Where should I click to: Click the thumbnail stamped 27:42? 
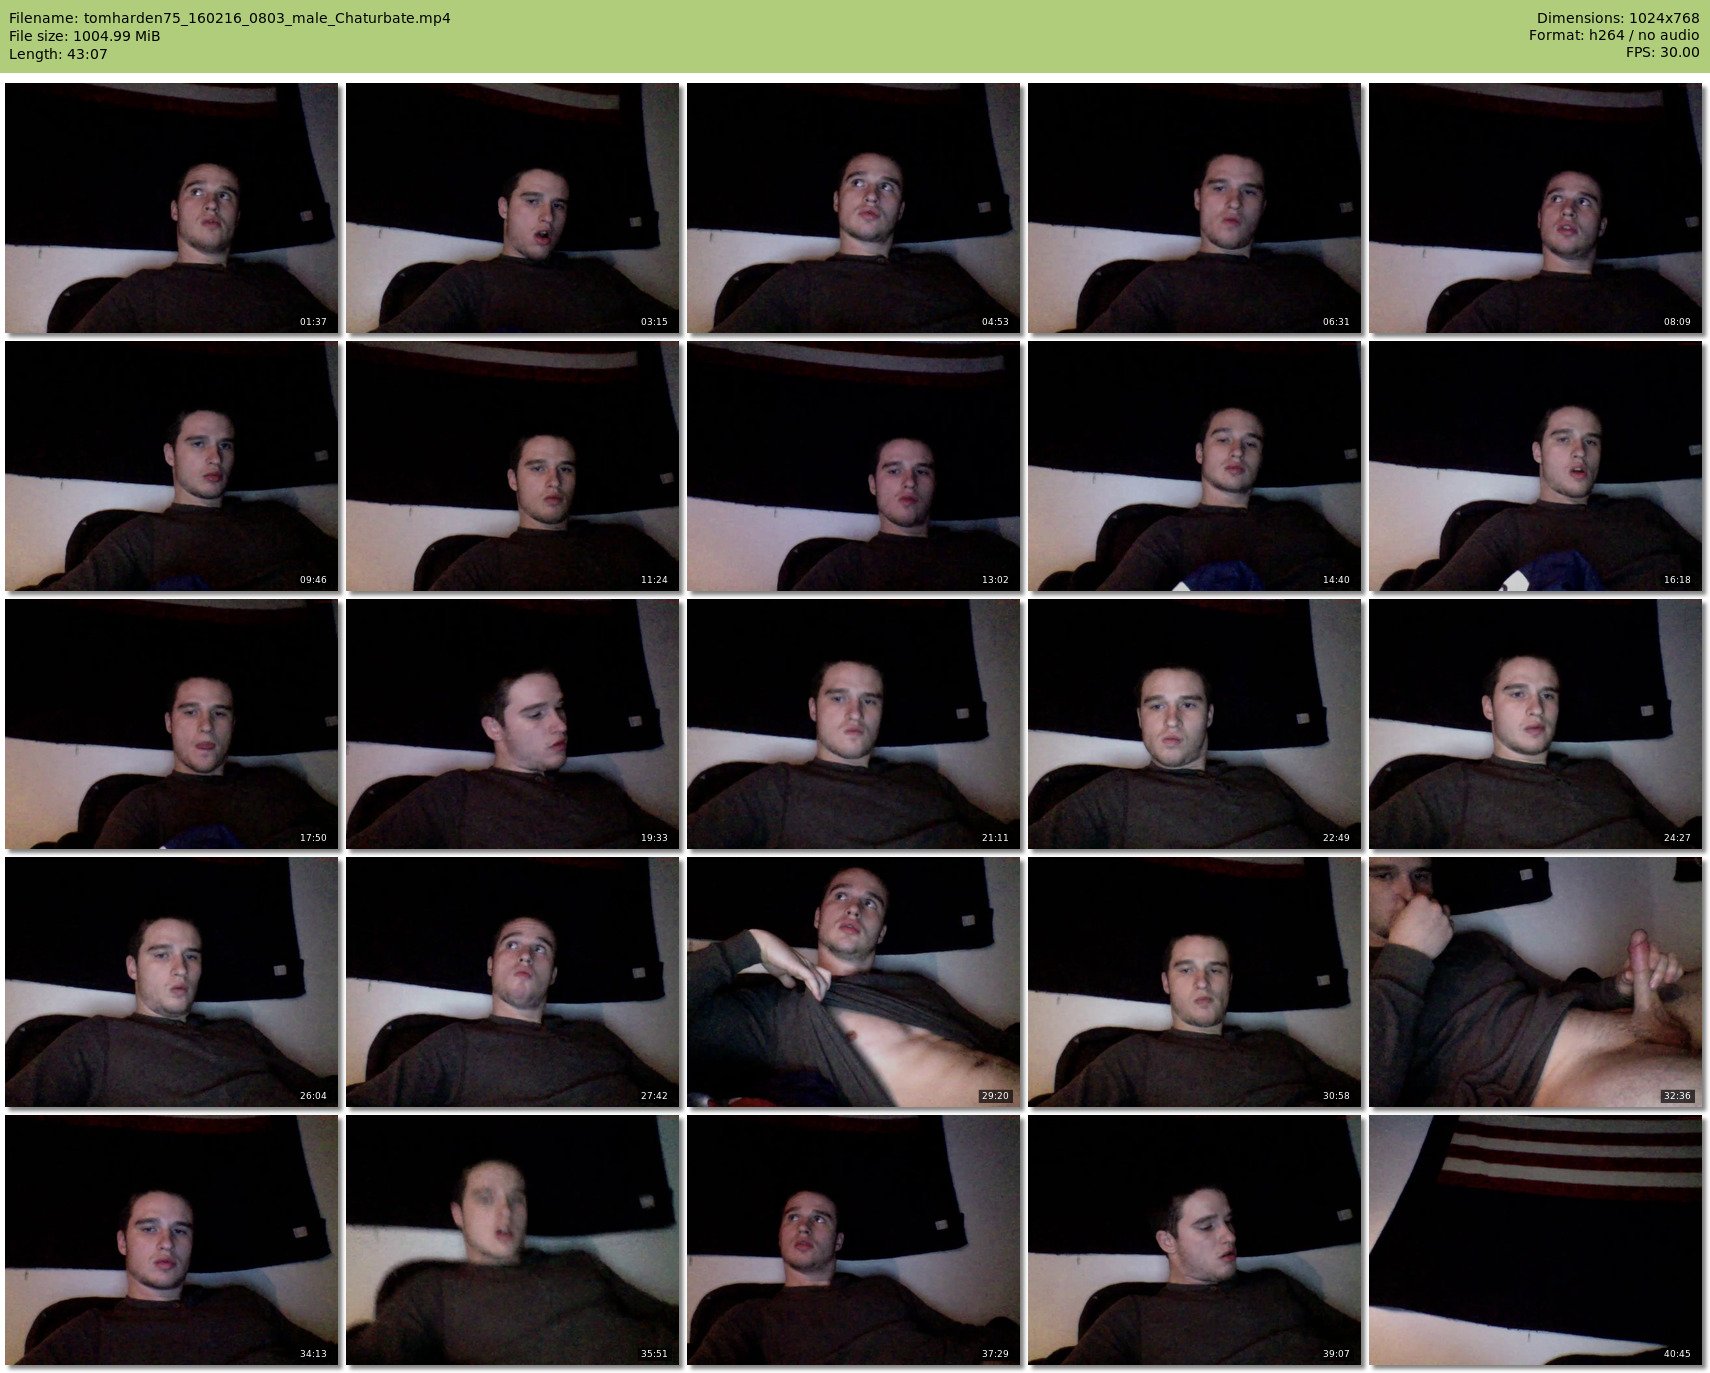point(513,982)
